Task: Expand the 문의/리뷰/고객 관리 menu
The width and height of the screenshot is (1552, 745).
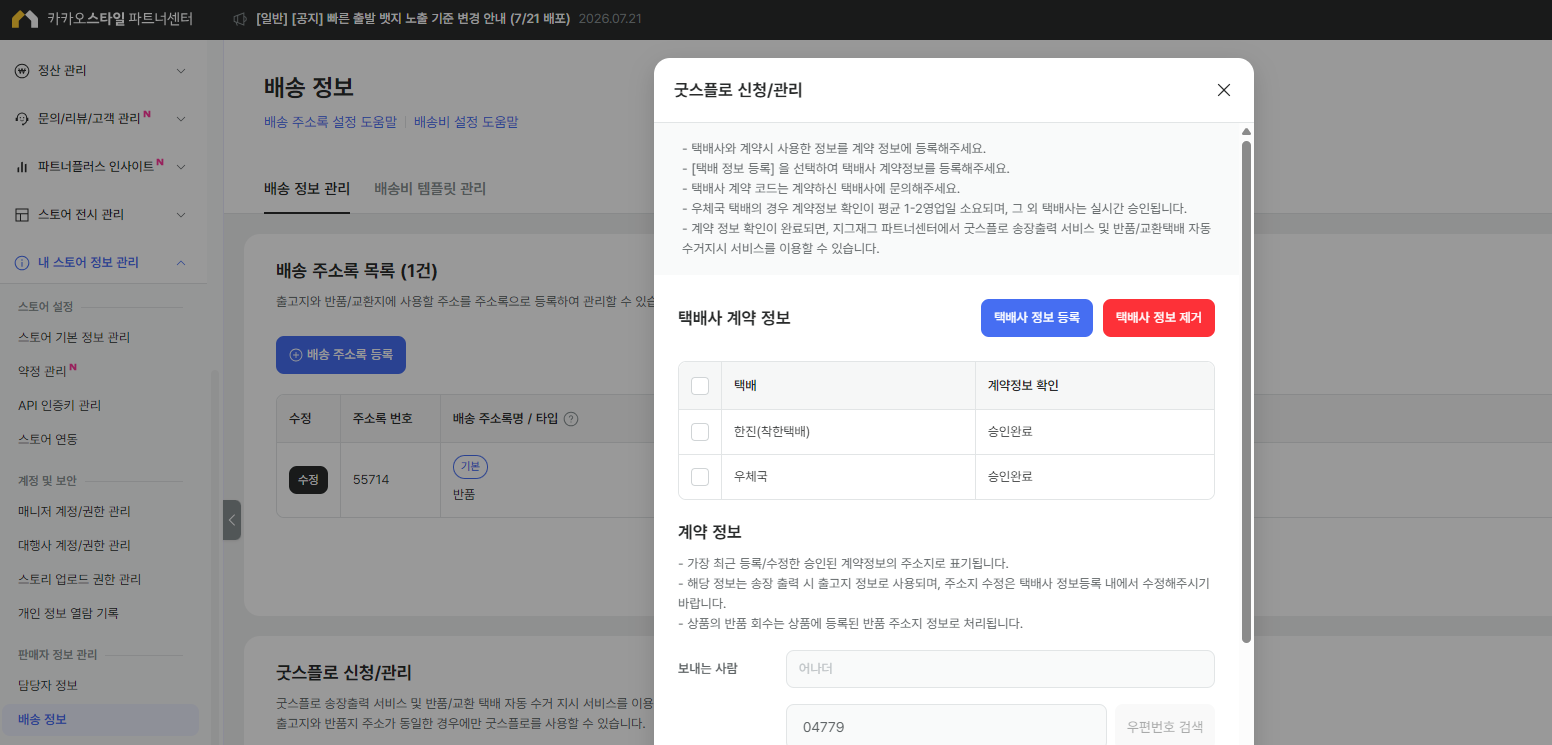Action: click(x=181, y=119)
